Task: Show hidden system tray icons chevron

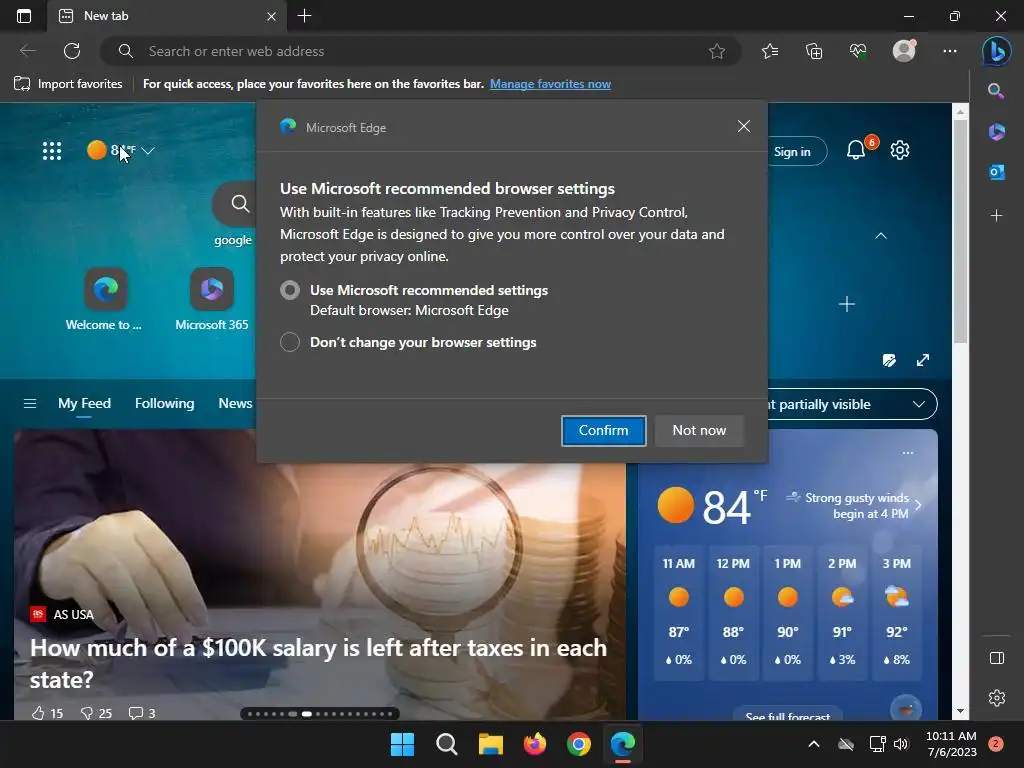Action: [x=814, y=744]
